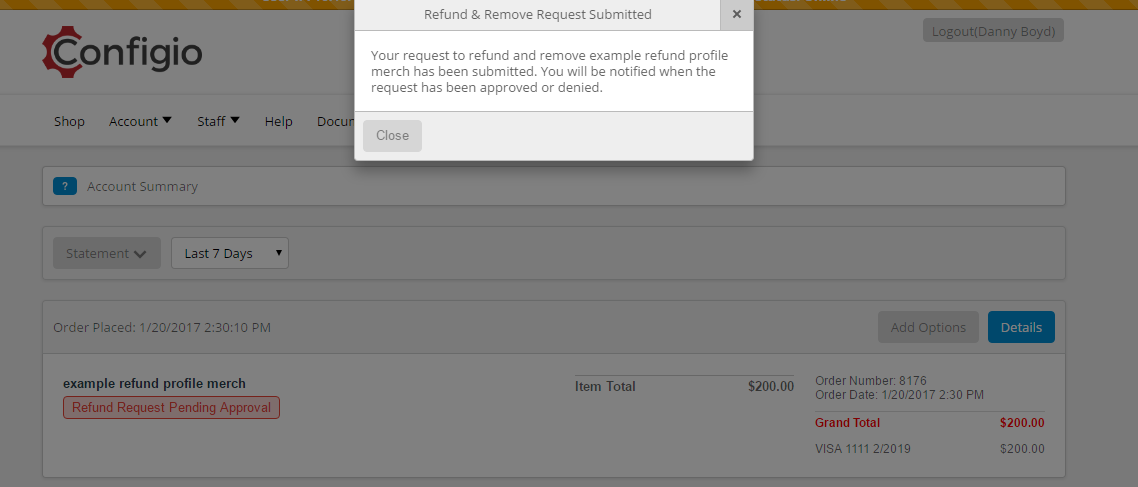Click the Account Summary header text
Image resolution: width=1138 pixels, height=487 pixels.
142,187
